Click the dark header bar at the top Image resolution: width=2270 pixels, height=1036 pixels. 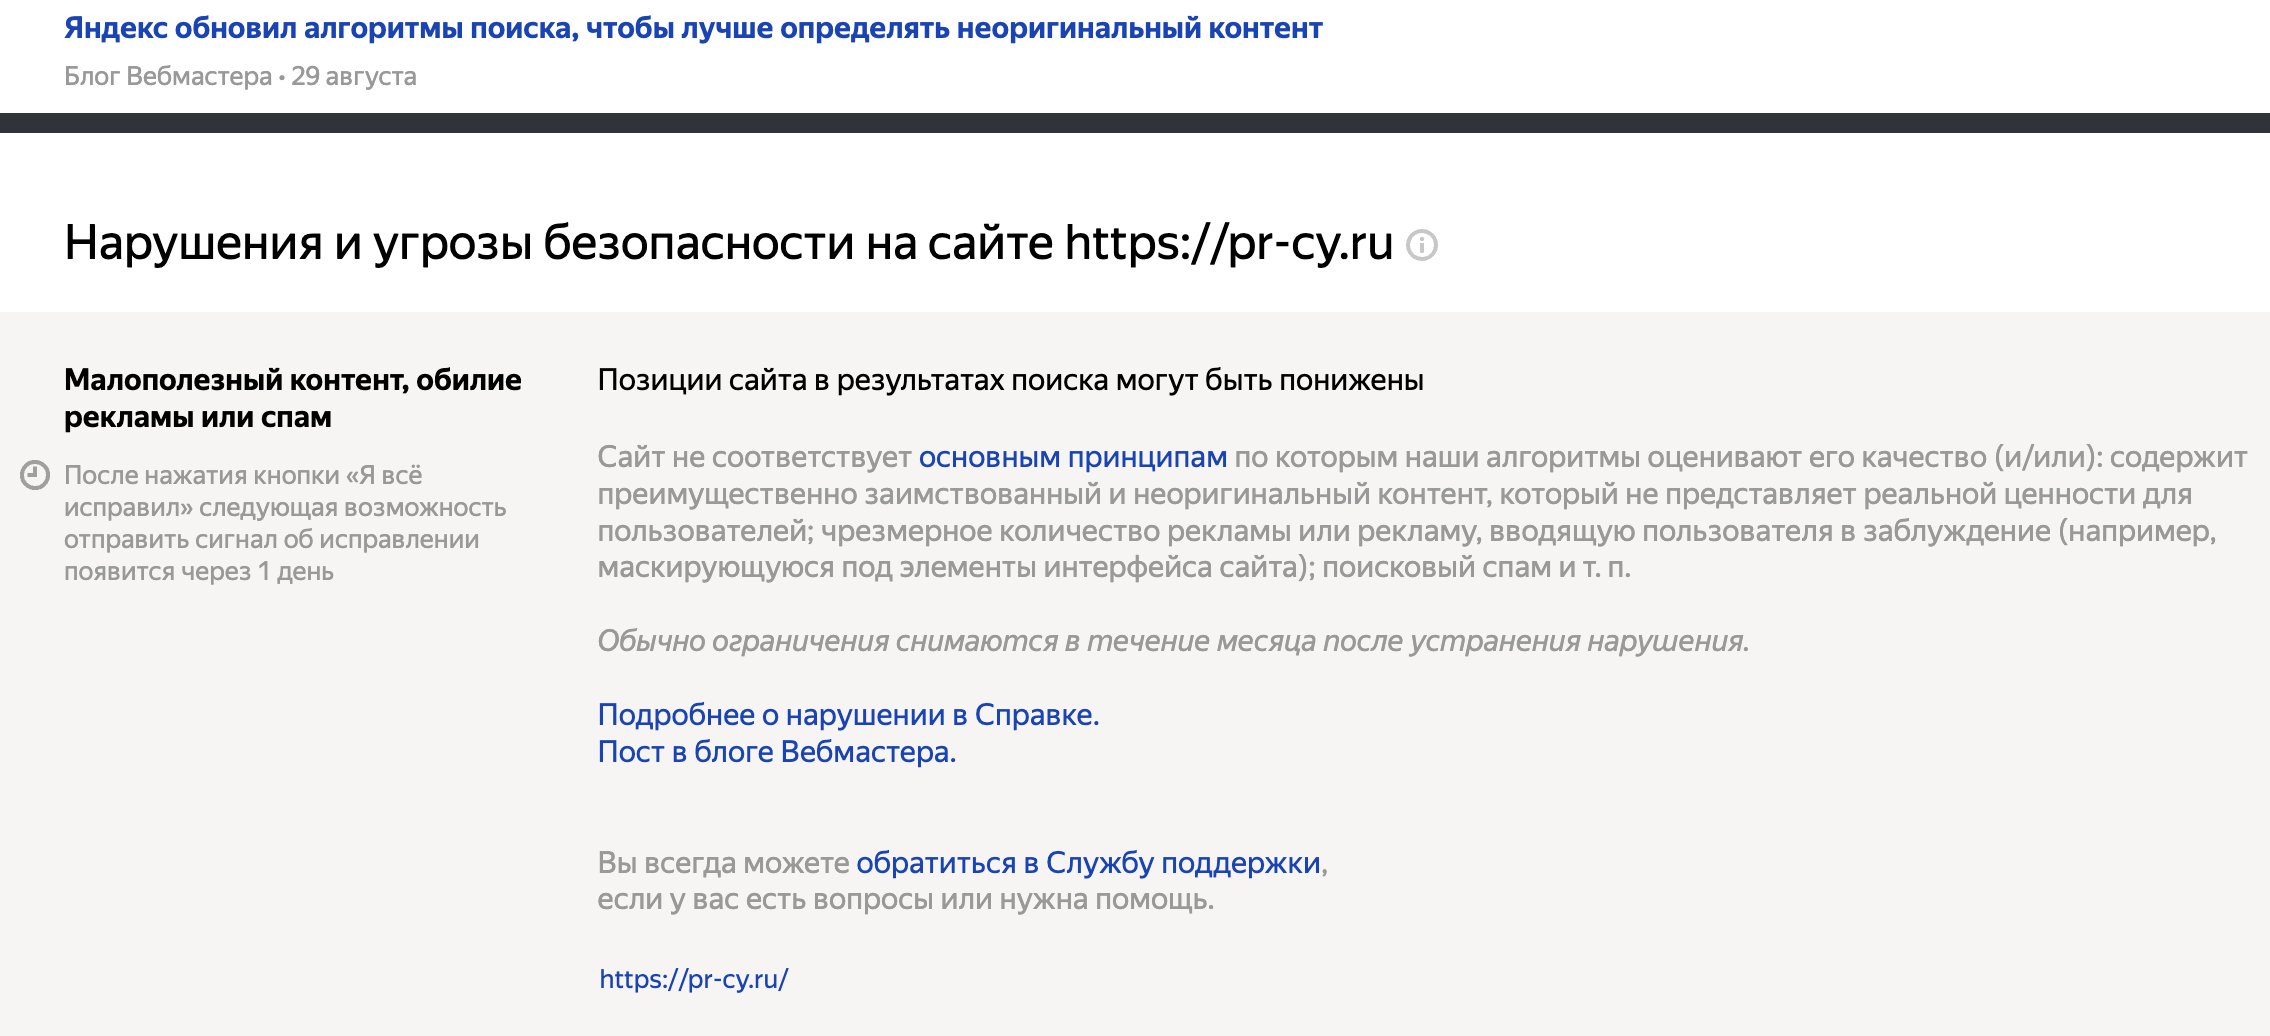1135,124
